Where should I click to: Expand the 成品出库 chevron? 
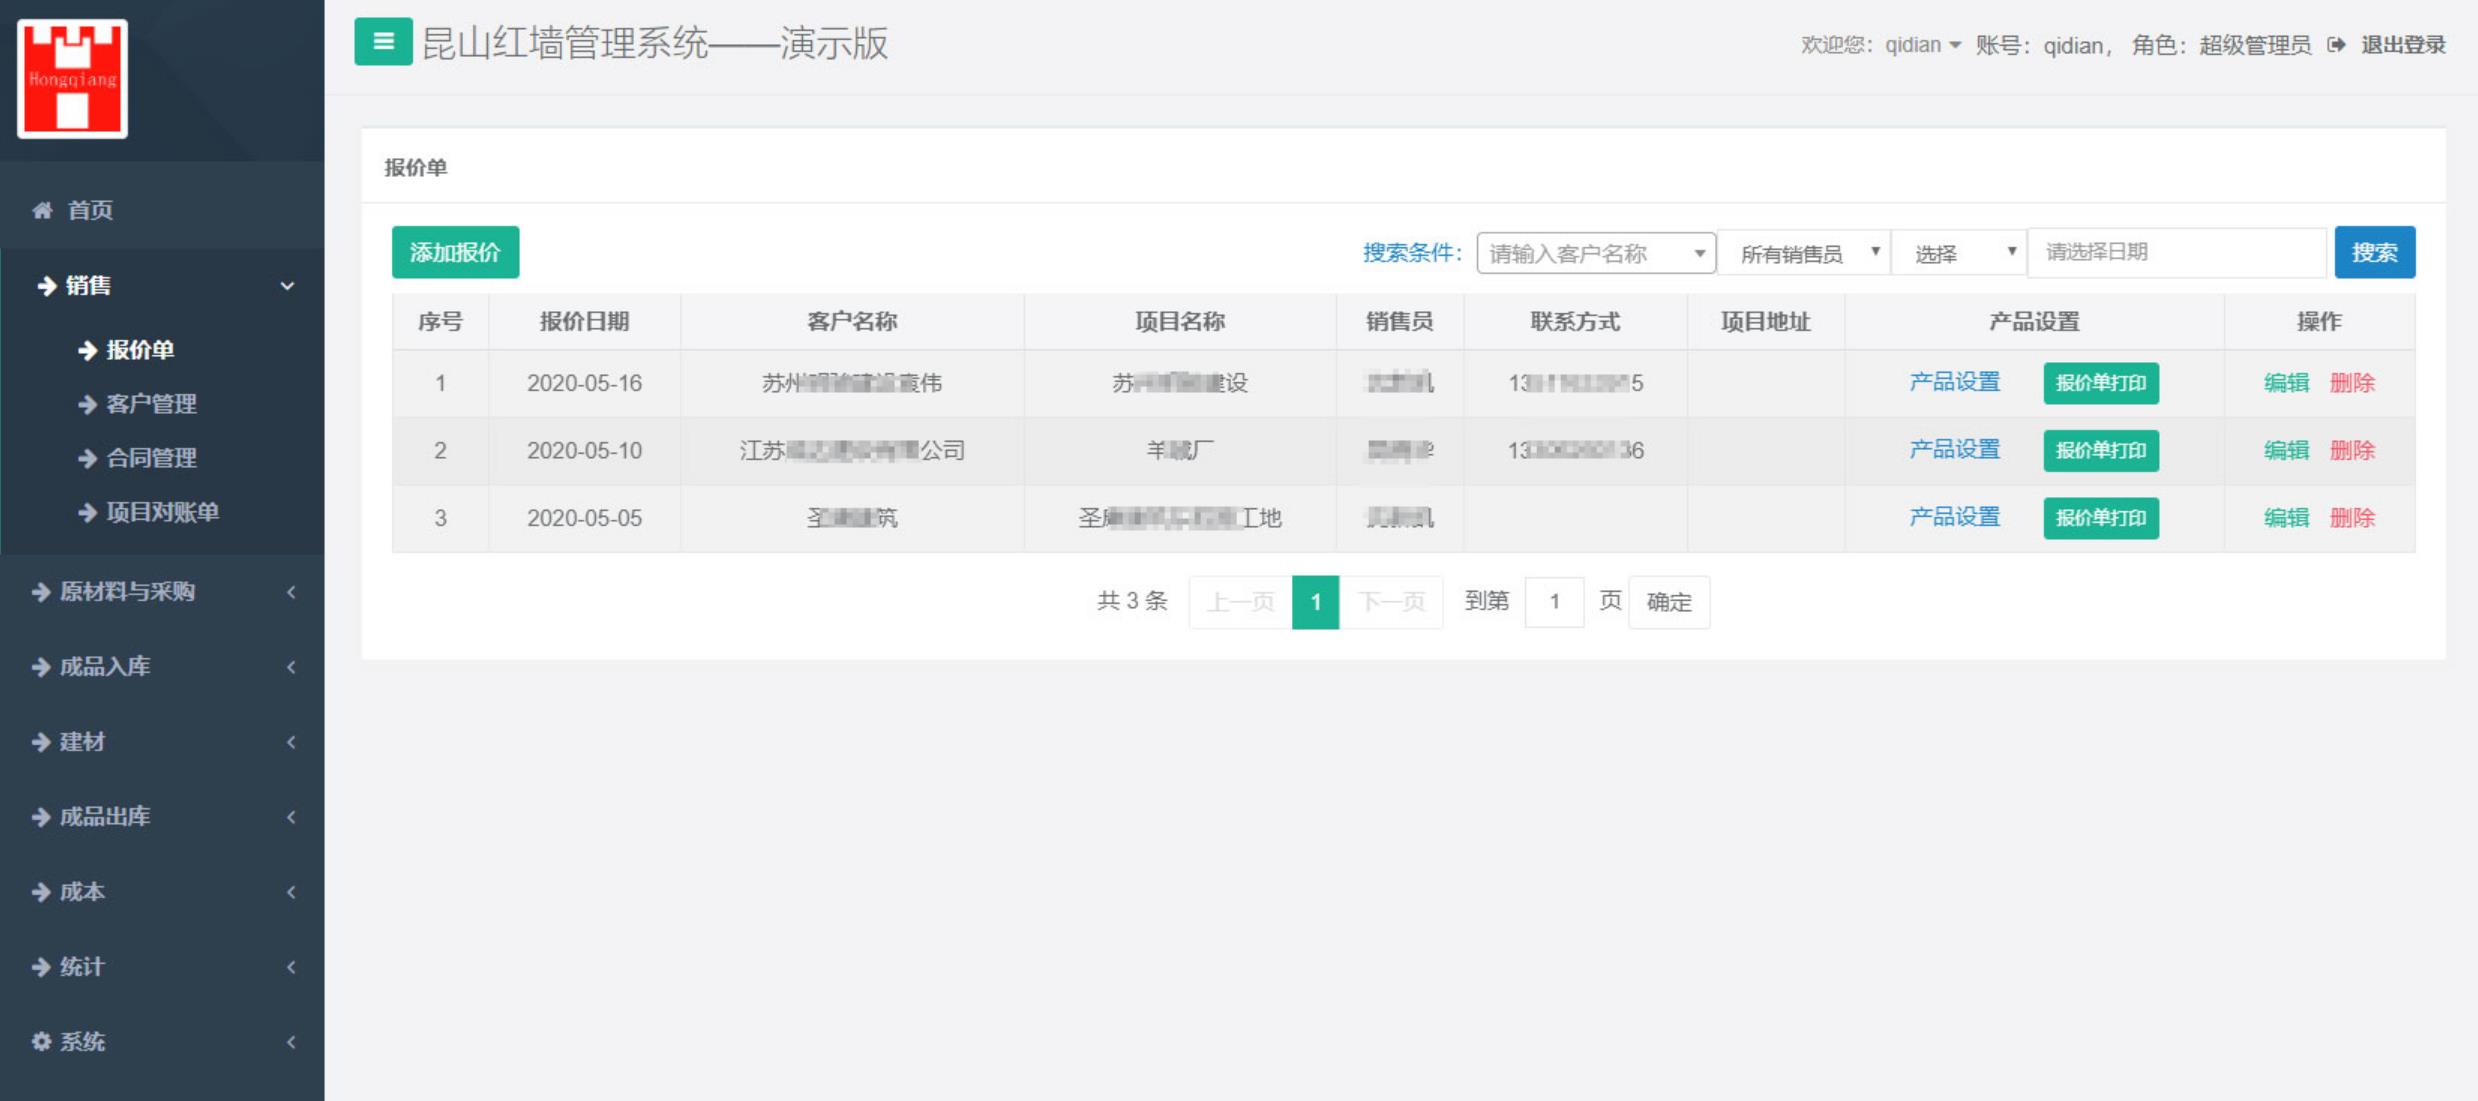tap(291, 817)
